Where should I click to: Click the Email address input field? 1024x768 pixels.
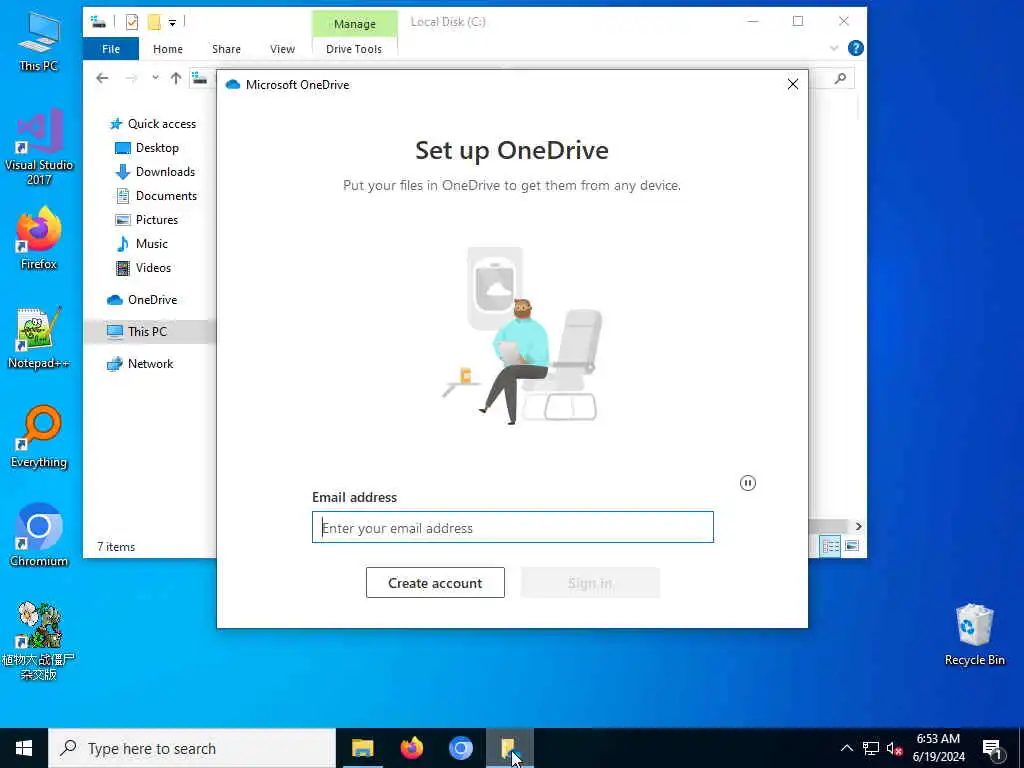(x=513, y=527)
